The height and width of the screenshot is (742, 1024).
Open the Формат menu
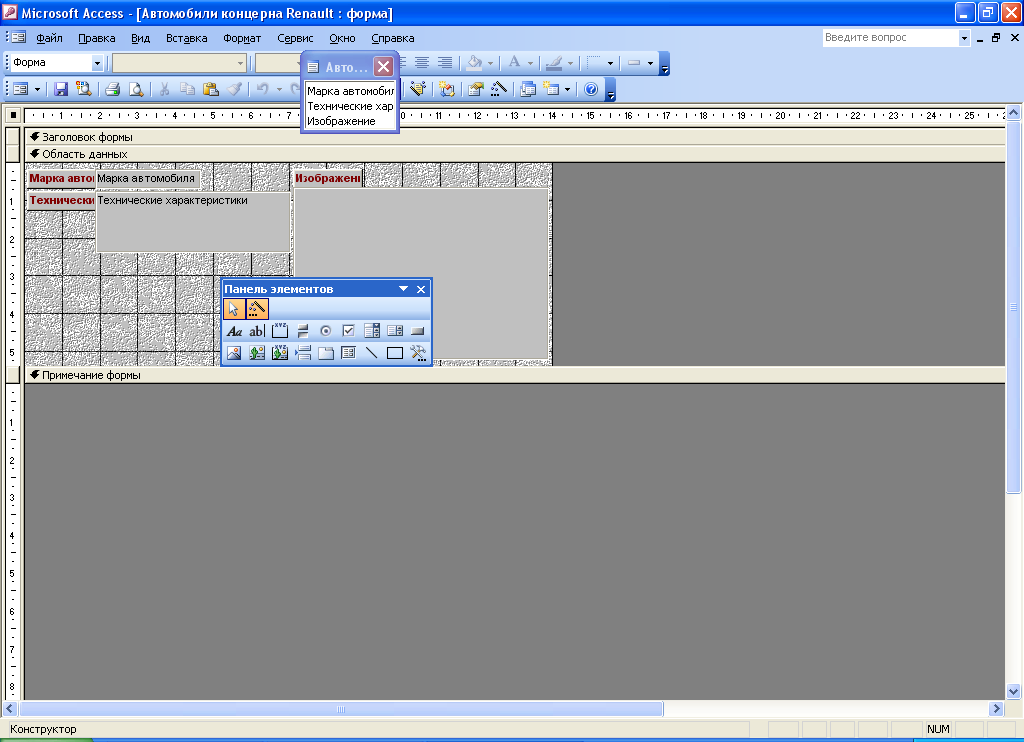pos(242,38)
